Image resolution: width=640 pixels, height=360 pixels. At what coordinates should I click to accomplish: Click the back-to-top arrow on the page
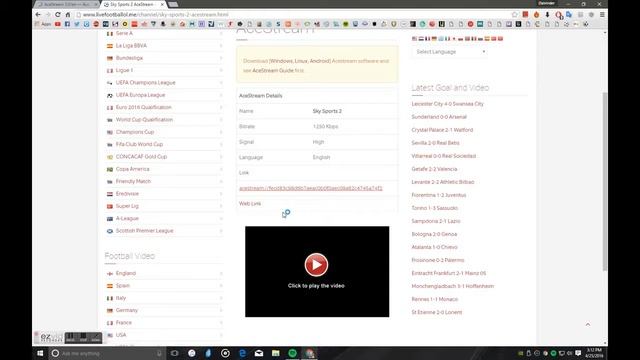pyautogui.click(x=588, y=324)
